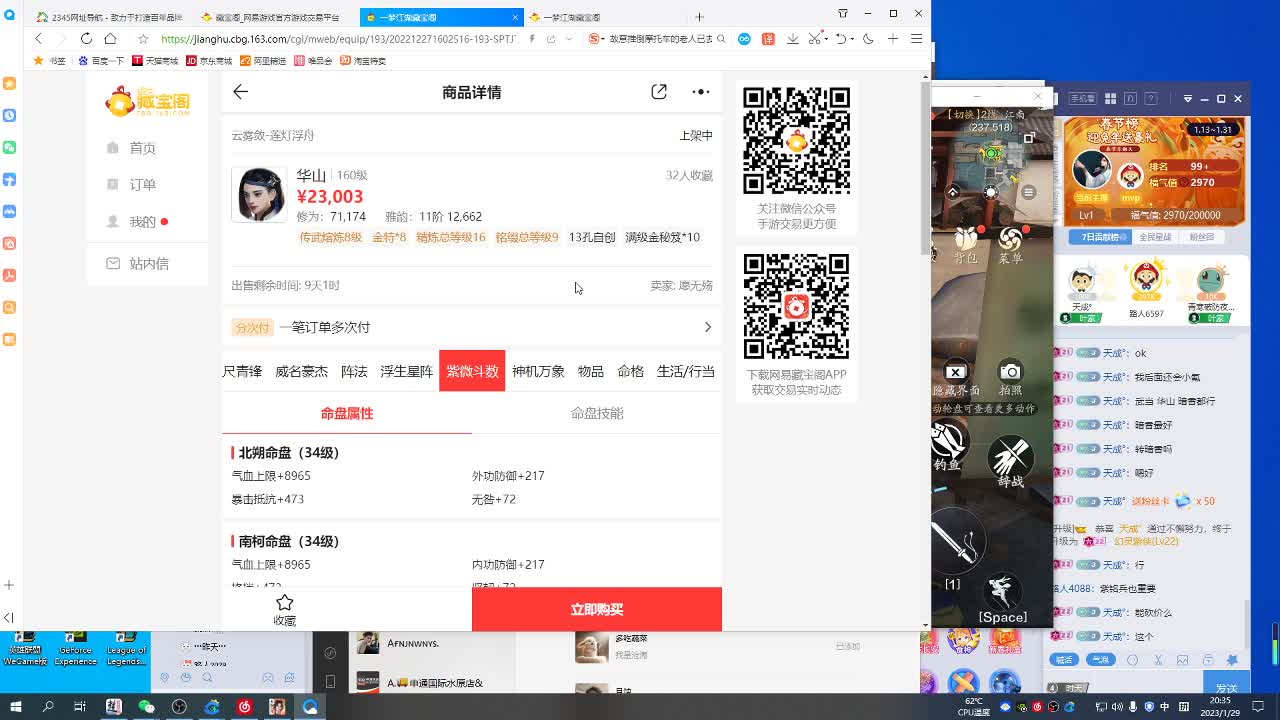The height and width of the screenshot is (720, 1280).
Task: Open the browser hamburger menu
Action: pyautogui.click(x=916, y=39)
